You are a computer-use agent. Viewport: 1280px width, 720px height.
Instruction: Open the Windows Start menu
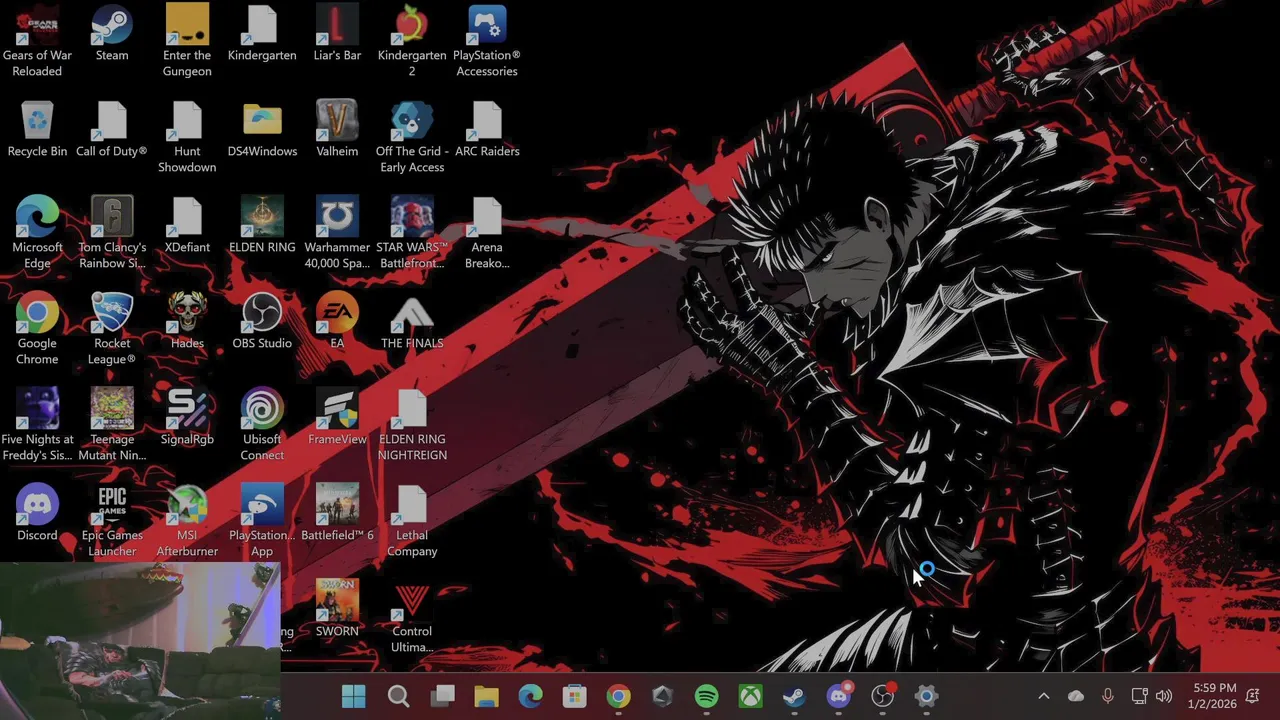[354, 696]
